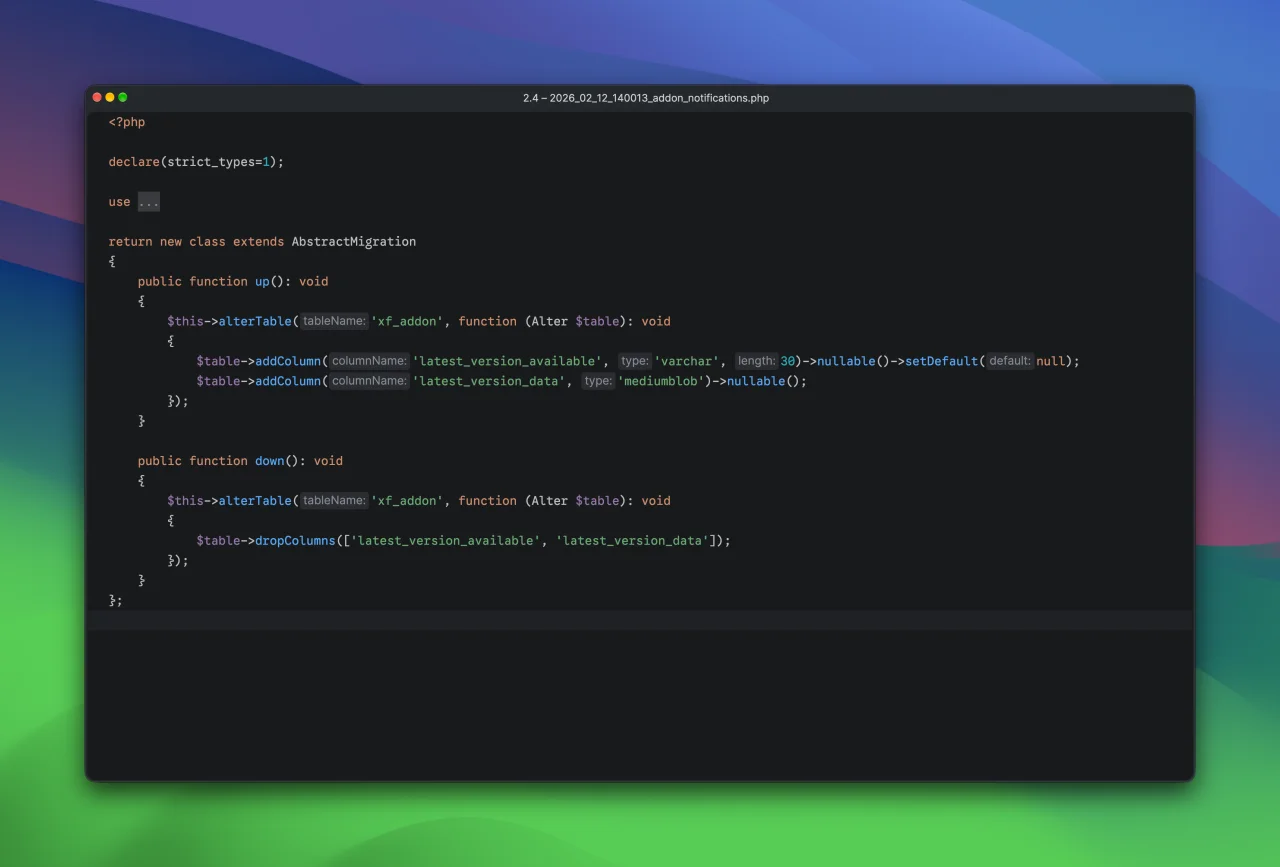Click the use keyword
This screenshot has width=1280, height=867.
tap(120, 202)
